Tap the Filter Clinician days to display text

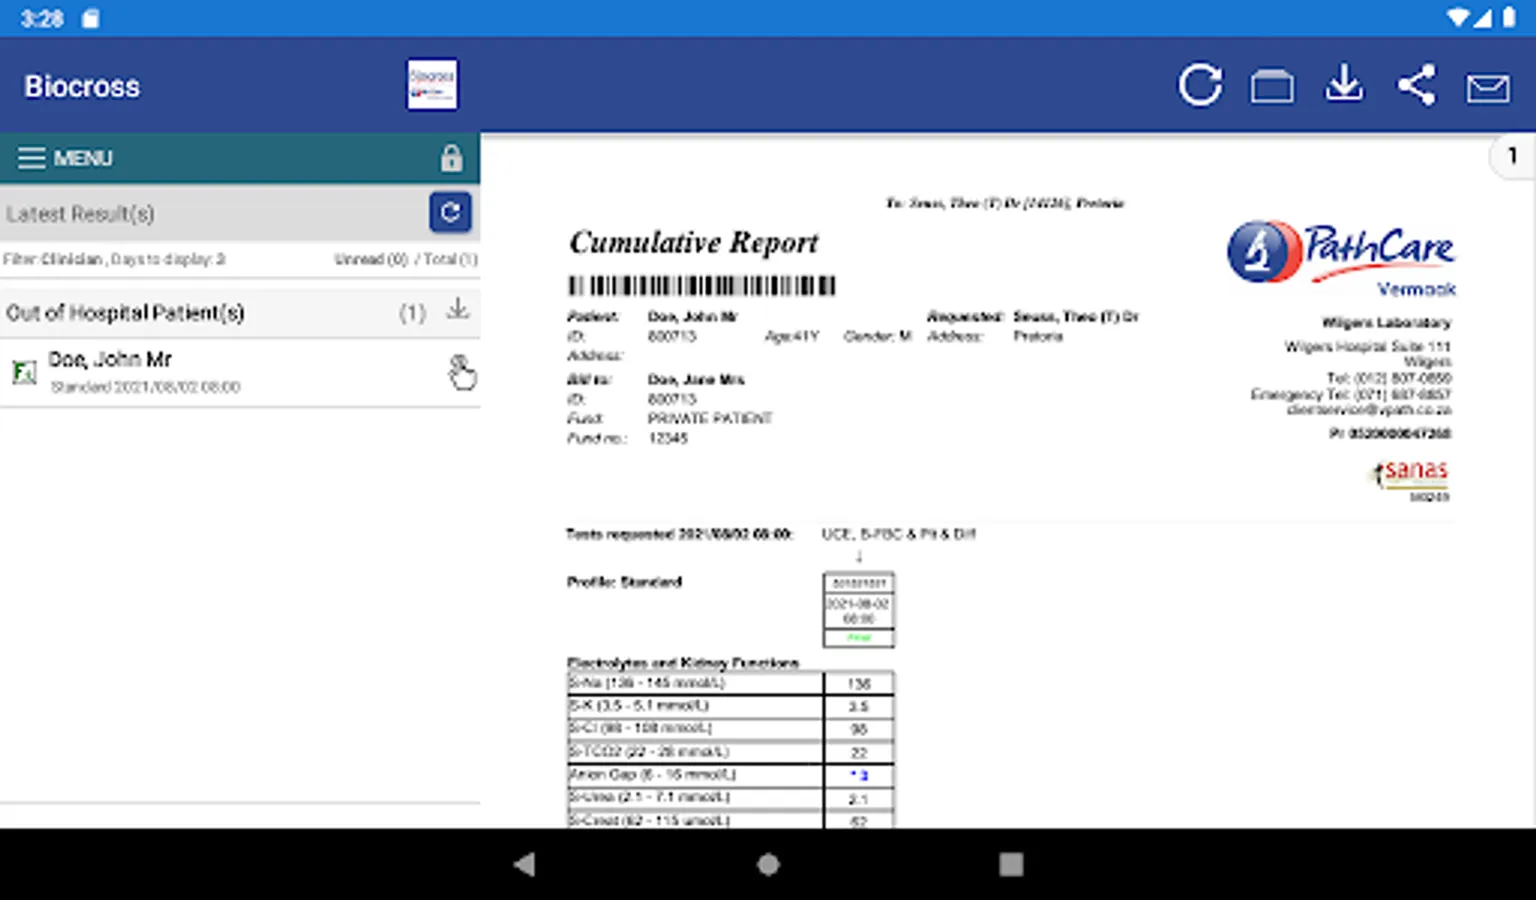pyautogui.click(x=114, y=259)
